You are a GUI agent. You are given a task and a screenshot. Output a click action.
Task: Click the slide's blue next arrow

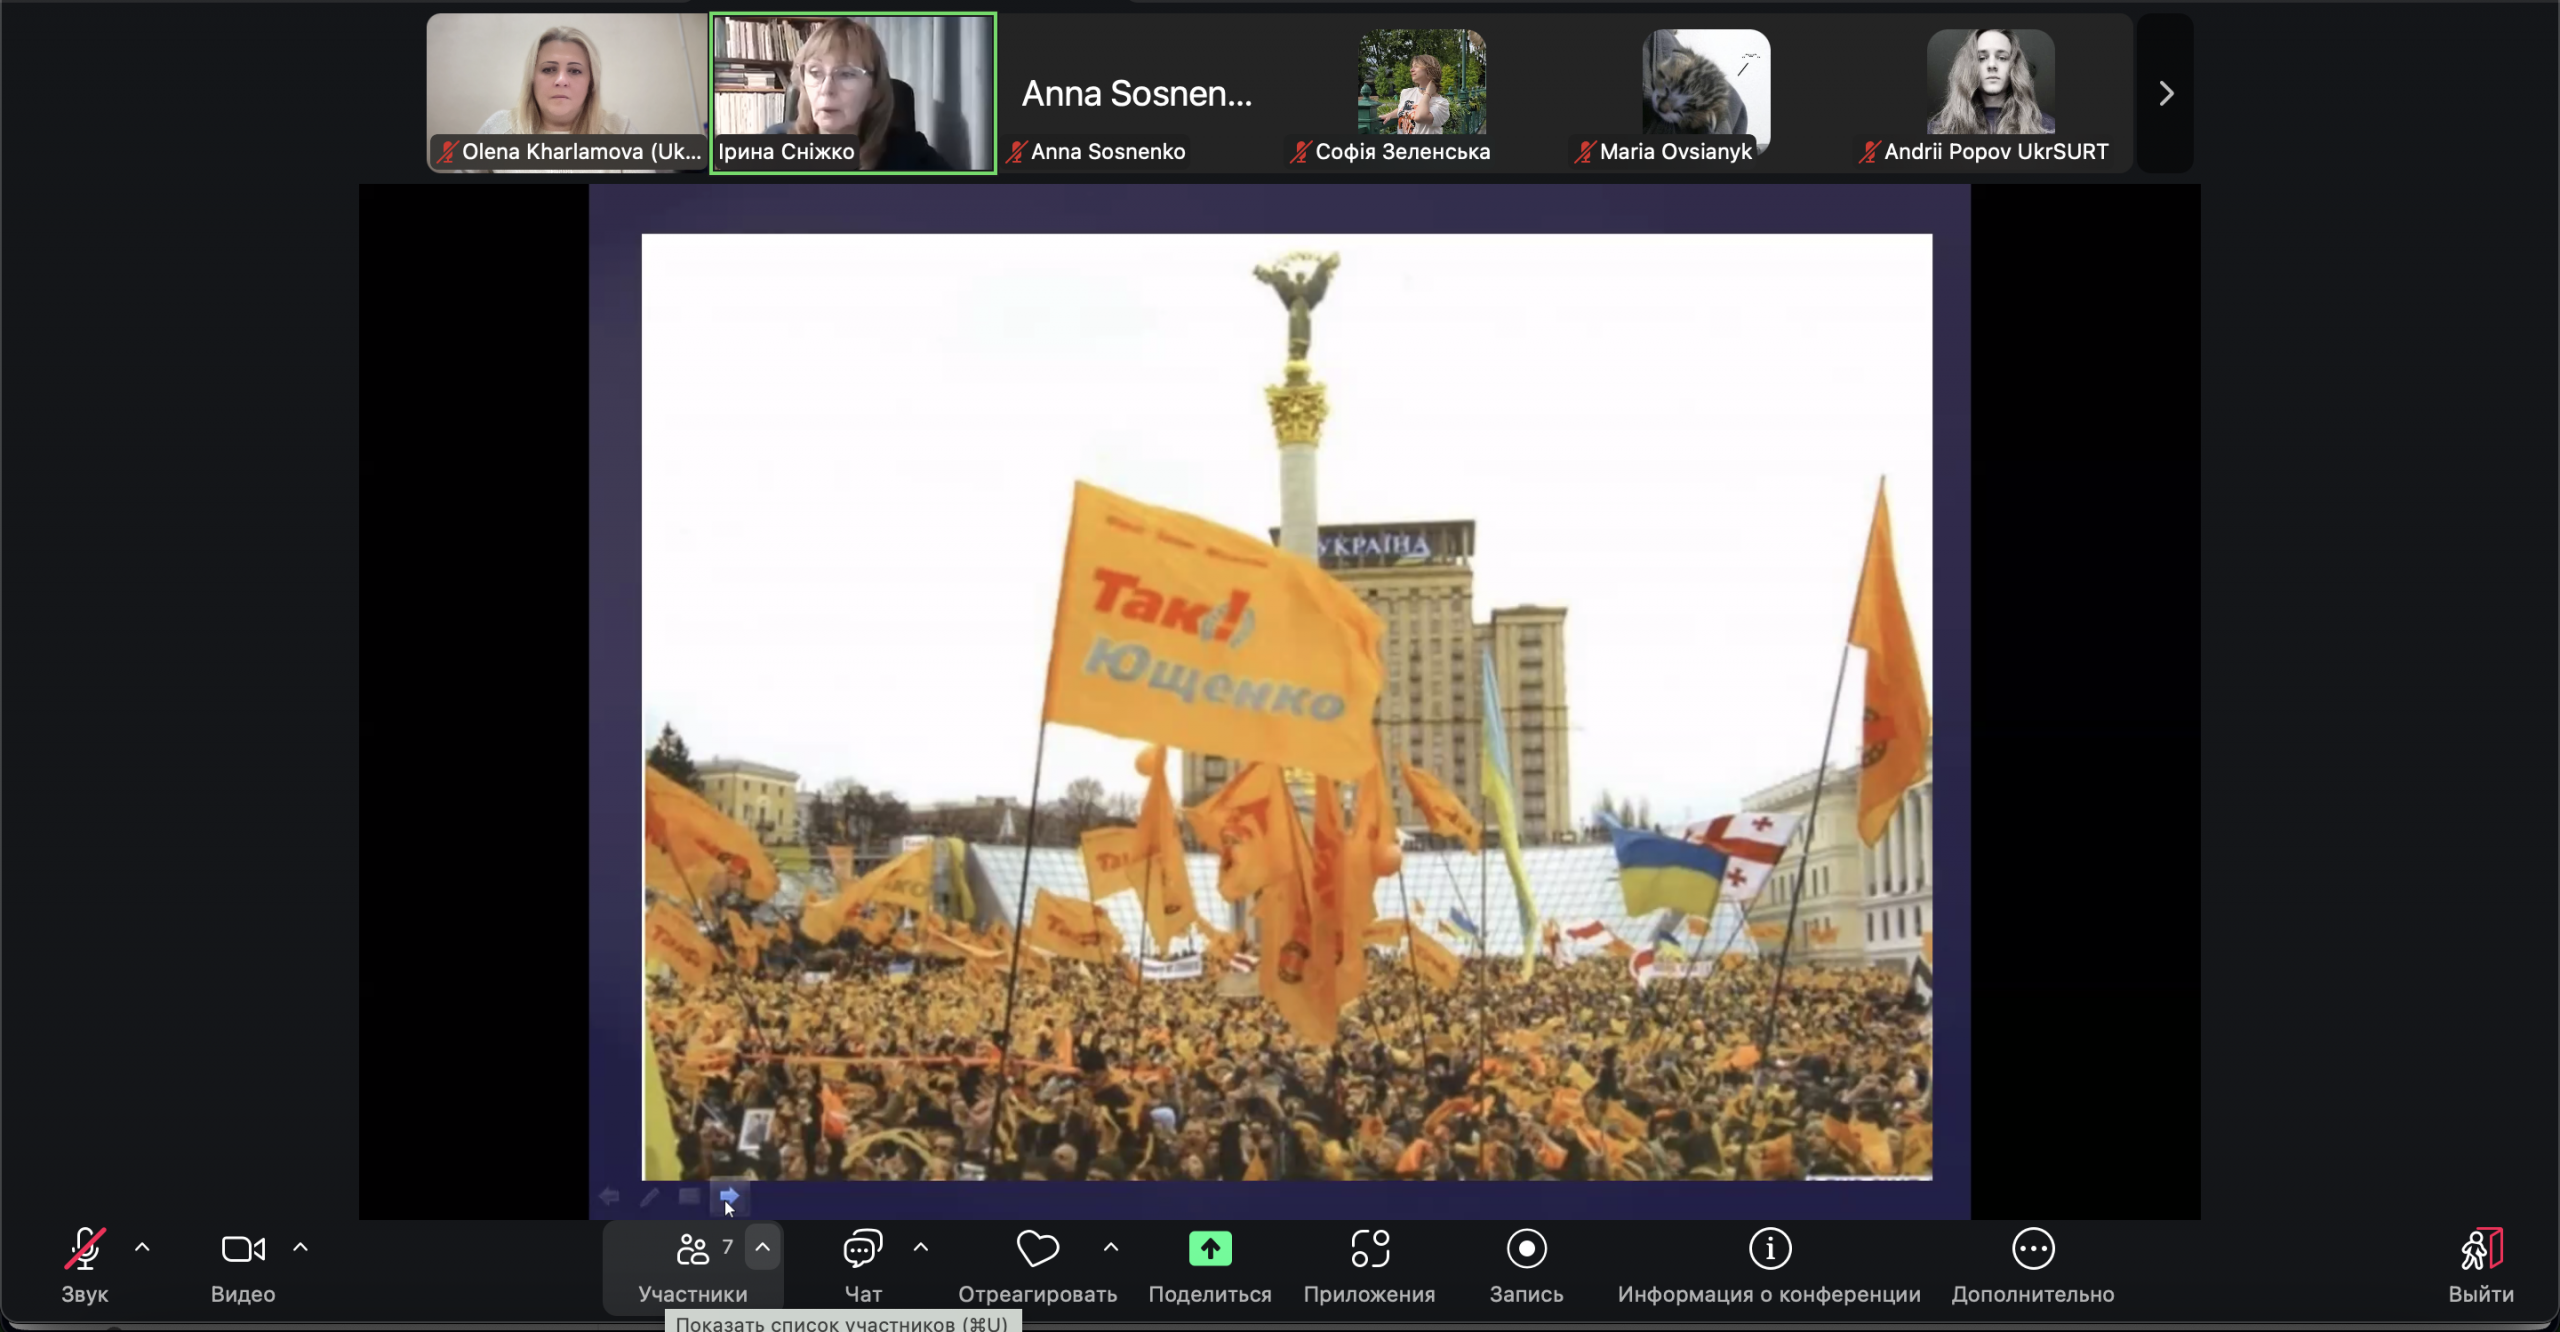pyautogui.click(x=729, y=1196)
